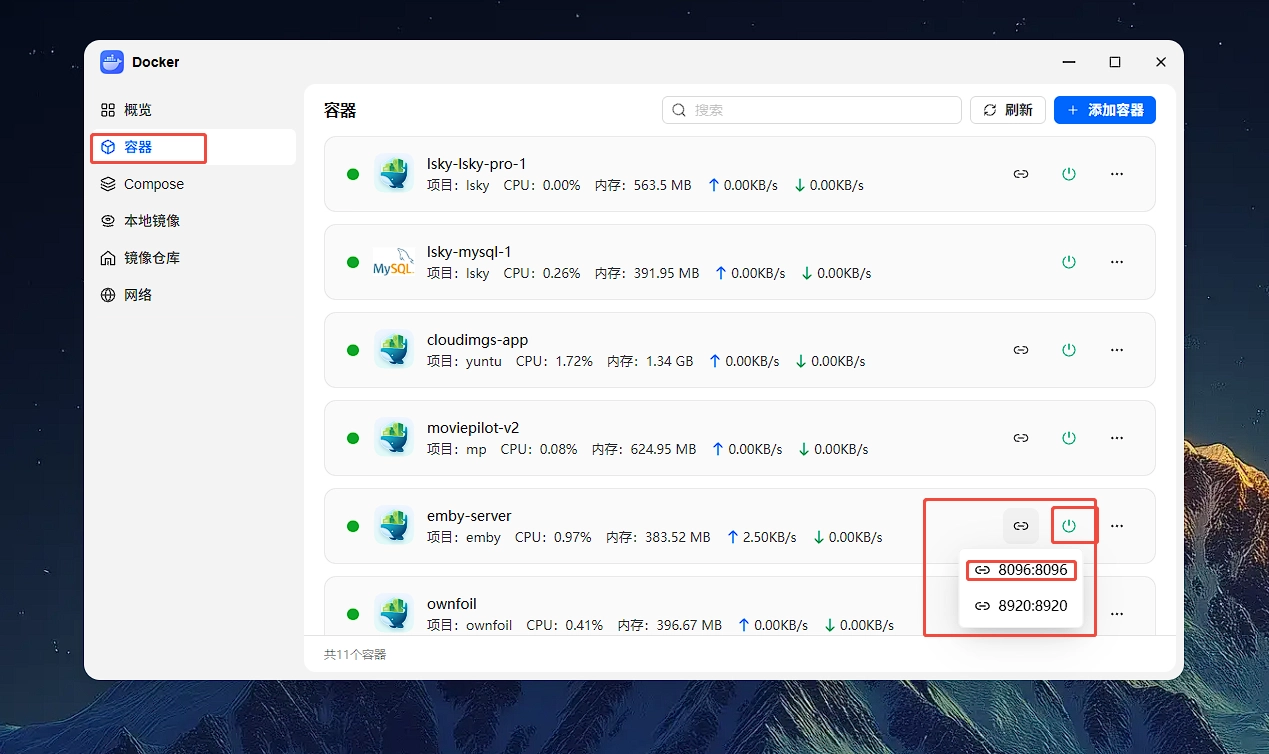The height and width of the screenshot is (754, 1269).
Task: Click the link icon for moviepilot-v2
Action: click(1020, 438)
